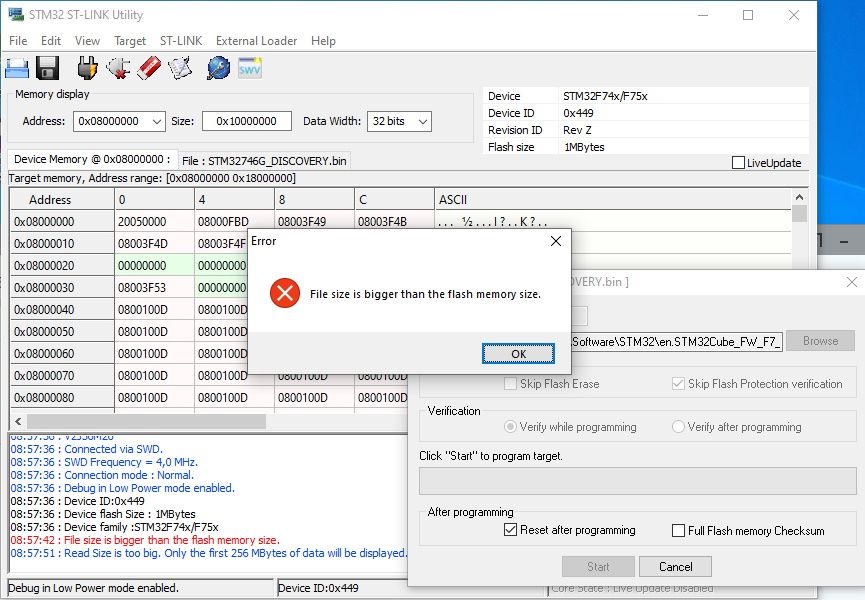Connect to target plug icon

point(87,68)
